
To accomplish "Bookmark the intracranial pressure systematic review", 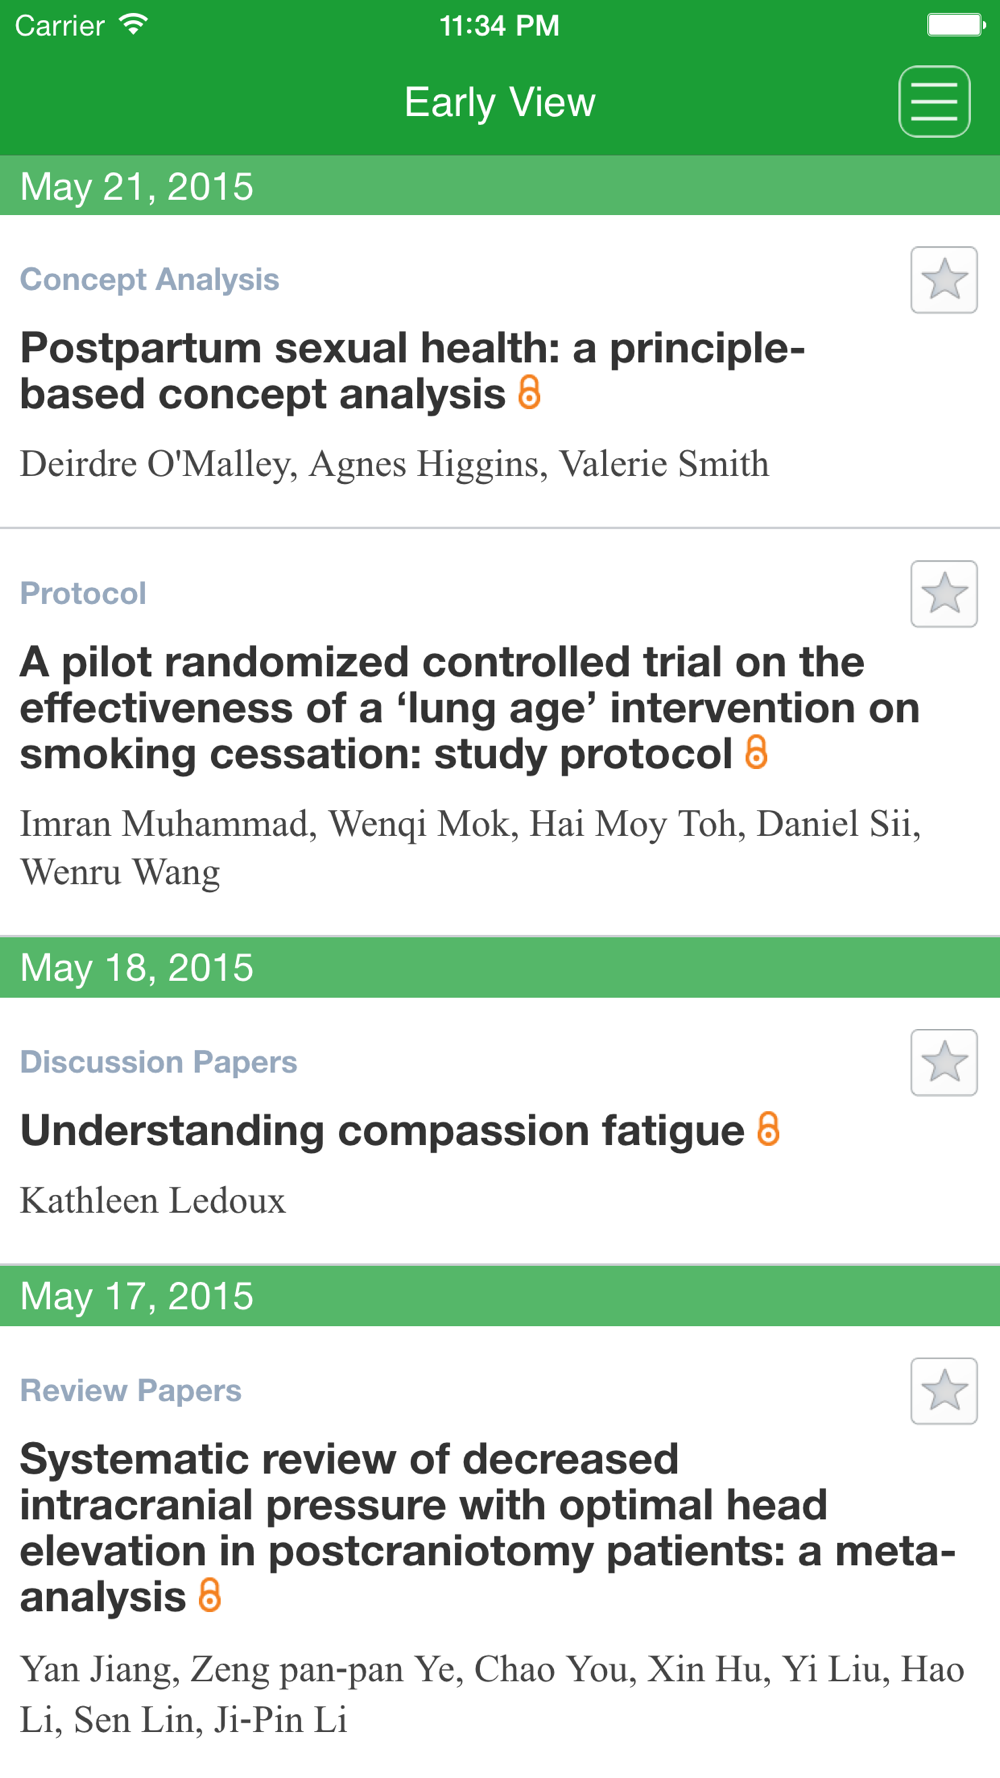I will [944, 1391].
